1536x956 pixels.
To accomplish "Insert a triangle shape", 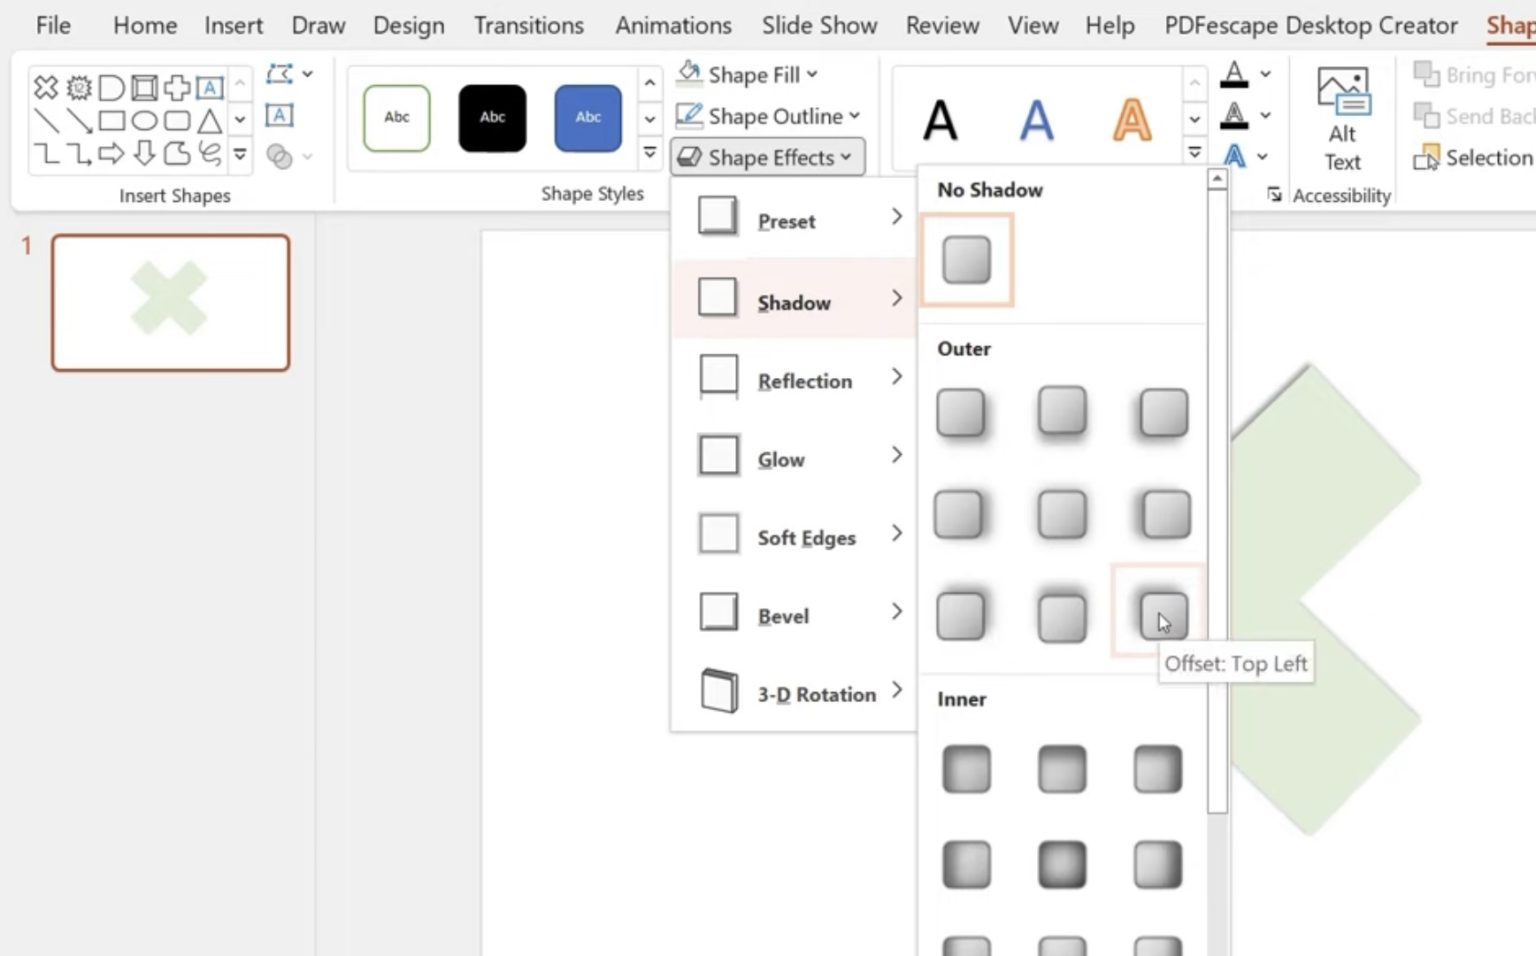I will pos(209,120).
